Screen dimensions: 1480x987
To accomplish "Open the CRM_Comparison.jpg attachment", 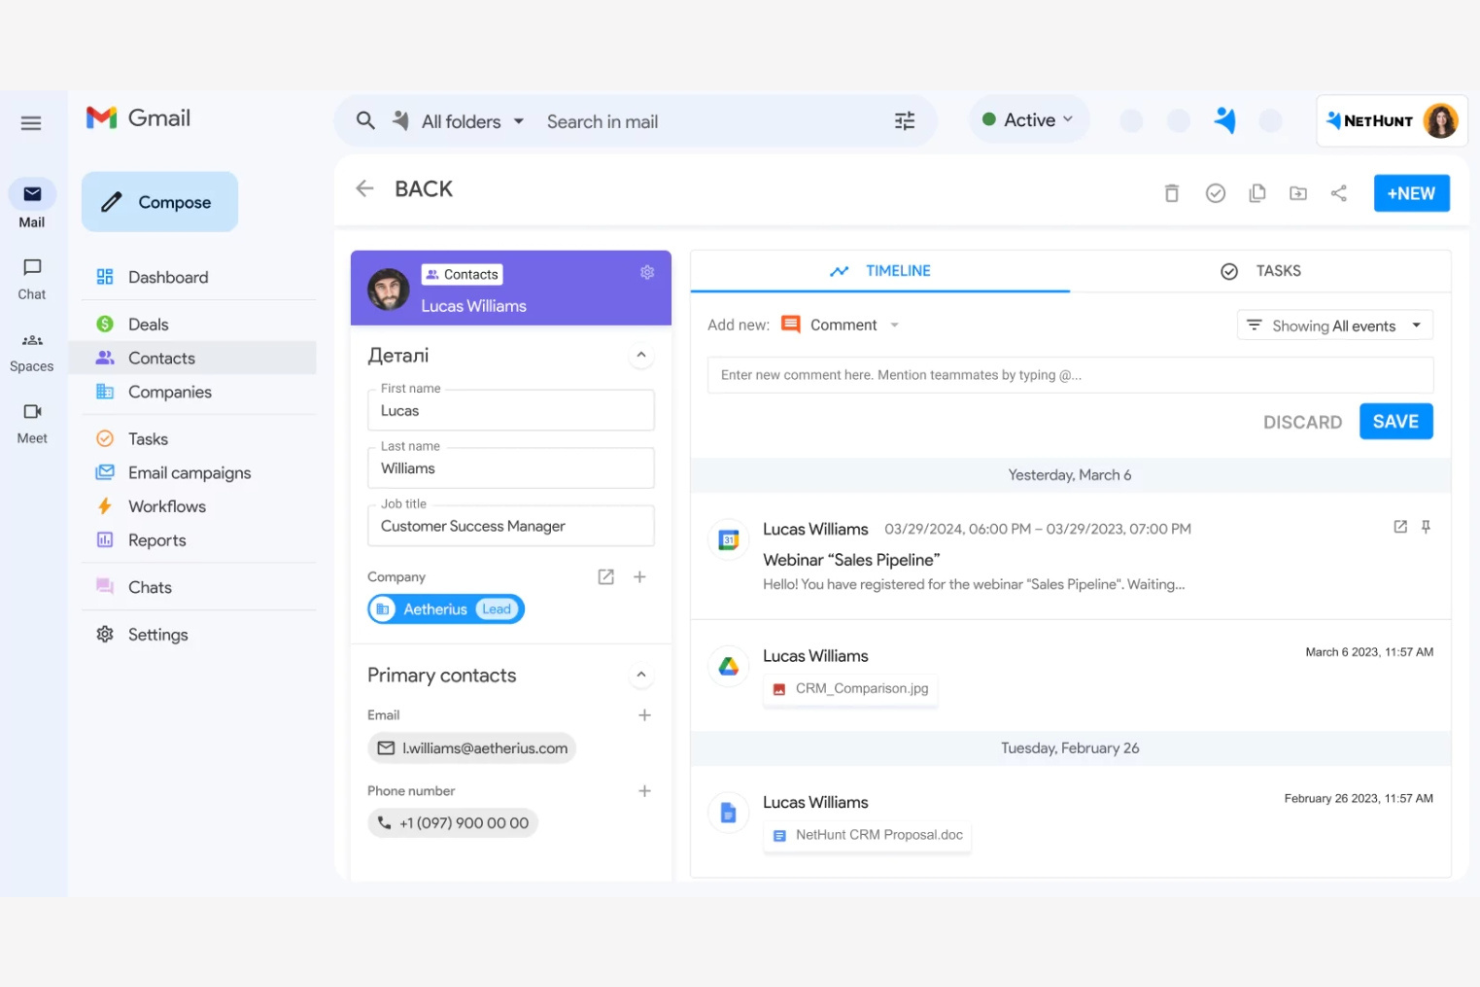I will click(851, 689).
